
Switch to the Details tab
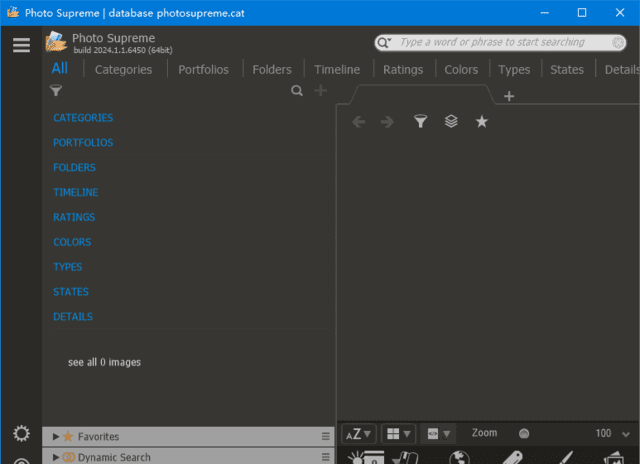pyautogui.click(x=622, y=69)
